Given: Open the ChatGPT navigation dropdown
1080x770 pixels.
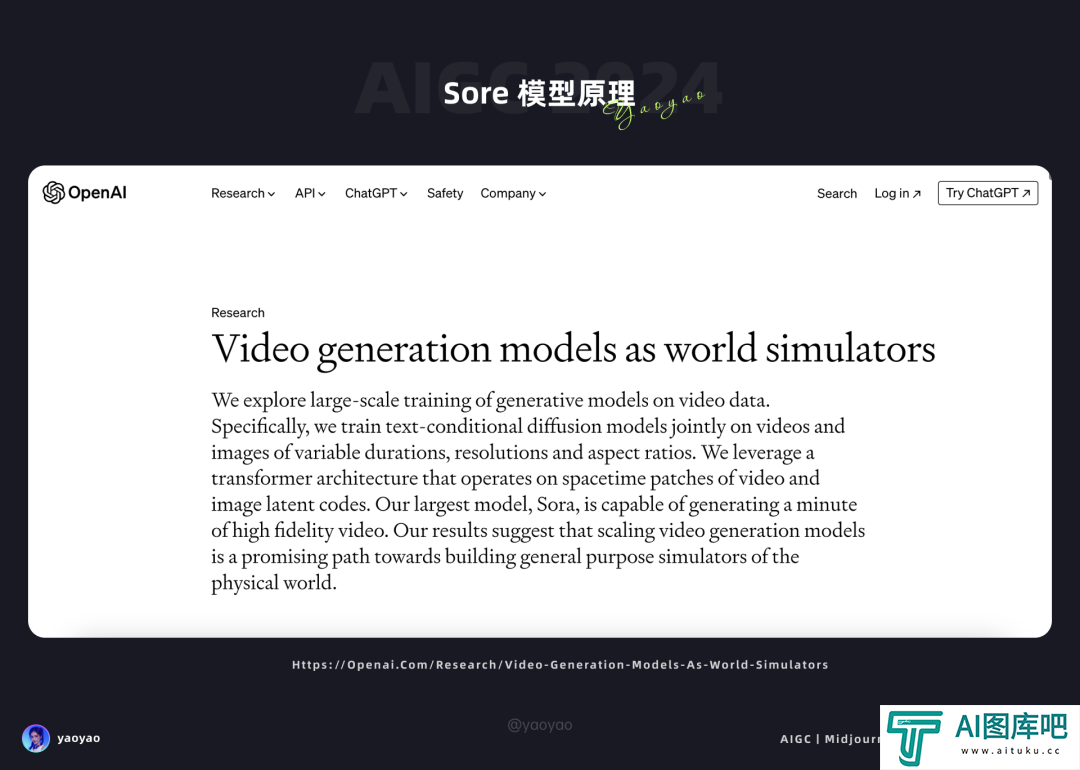Looking at the screenshot, I should click(376, 194).
